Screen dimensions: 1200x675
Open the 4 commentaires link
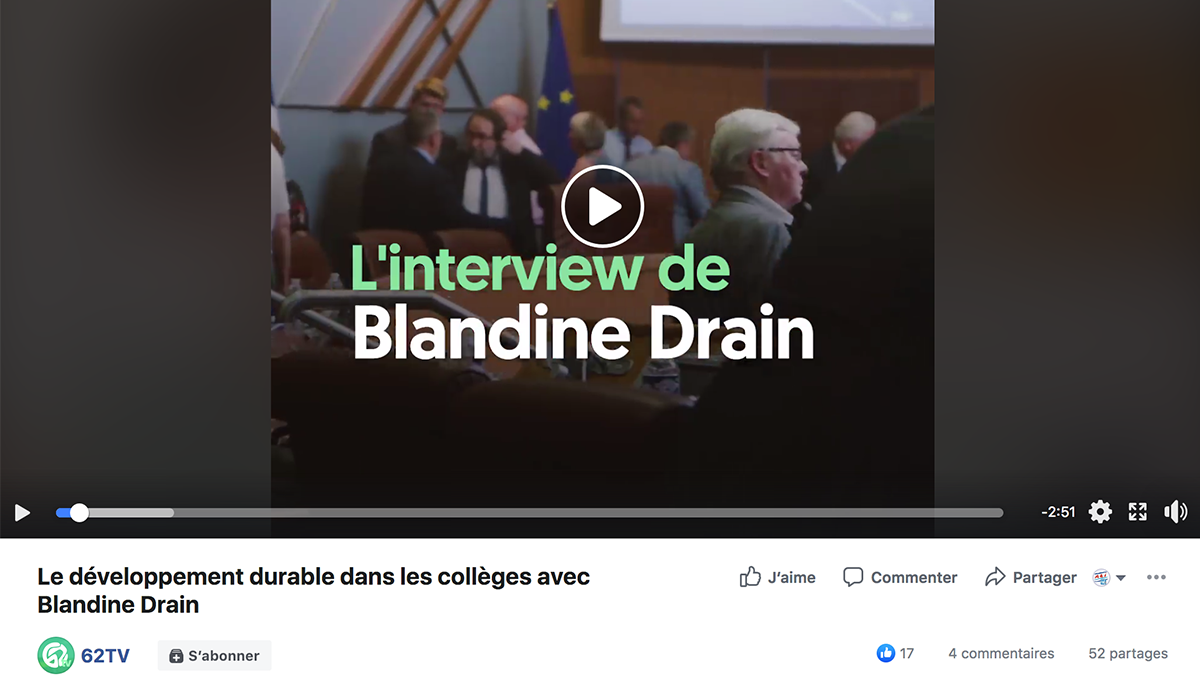1001,653
